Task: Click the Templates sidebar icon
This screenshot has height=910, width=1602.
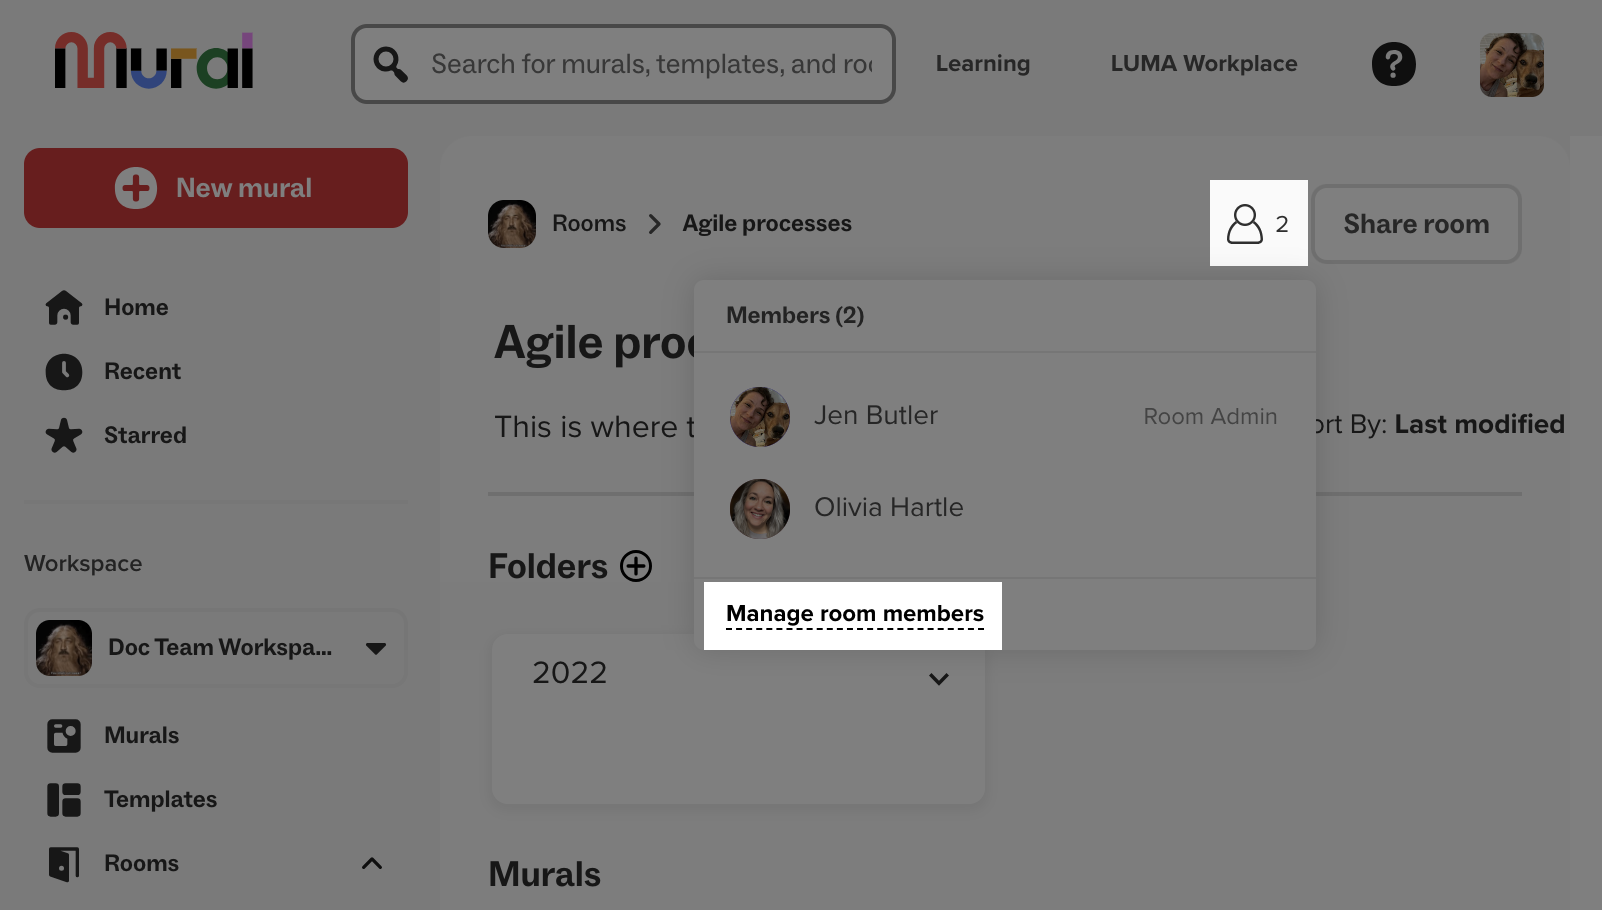Action: [x=64, y=799]
